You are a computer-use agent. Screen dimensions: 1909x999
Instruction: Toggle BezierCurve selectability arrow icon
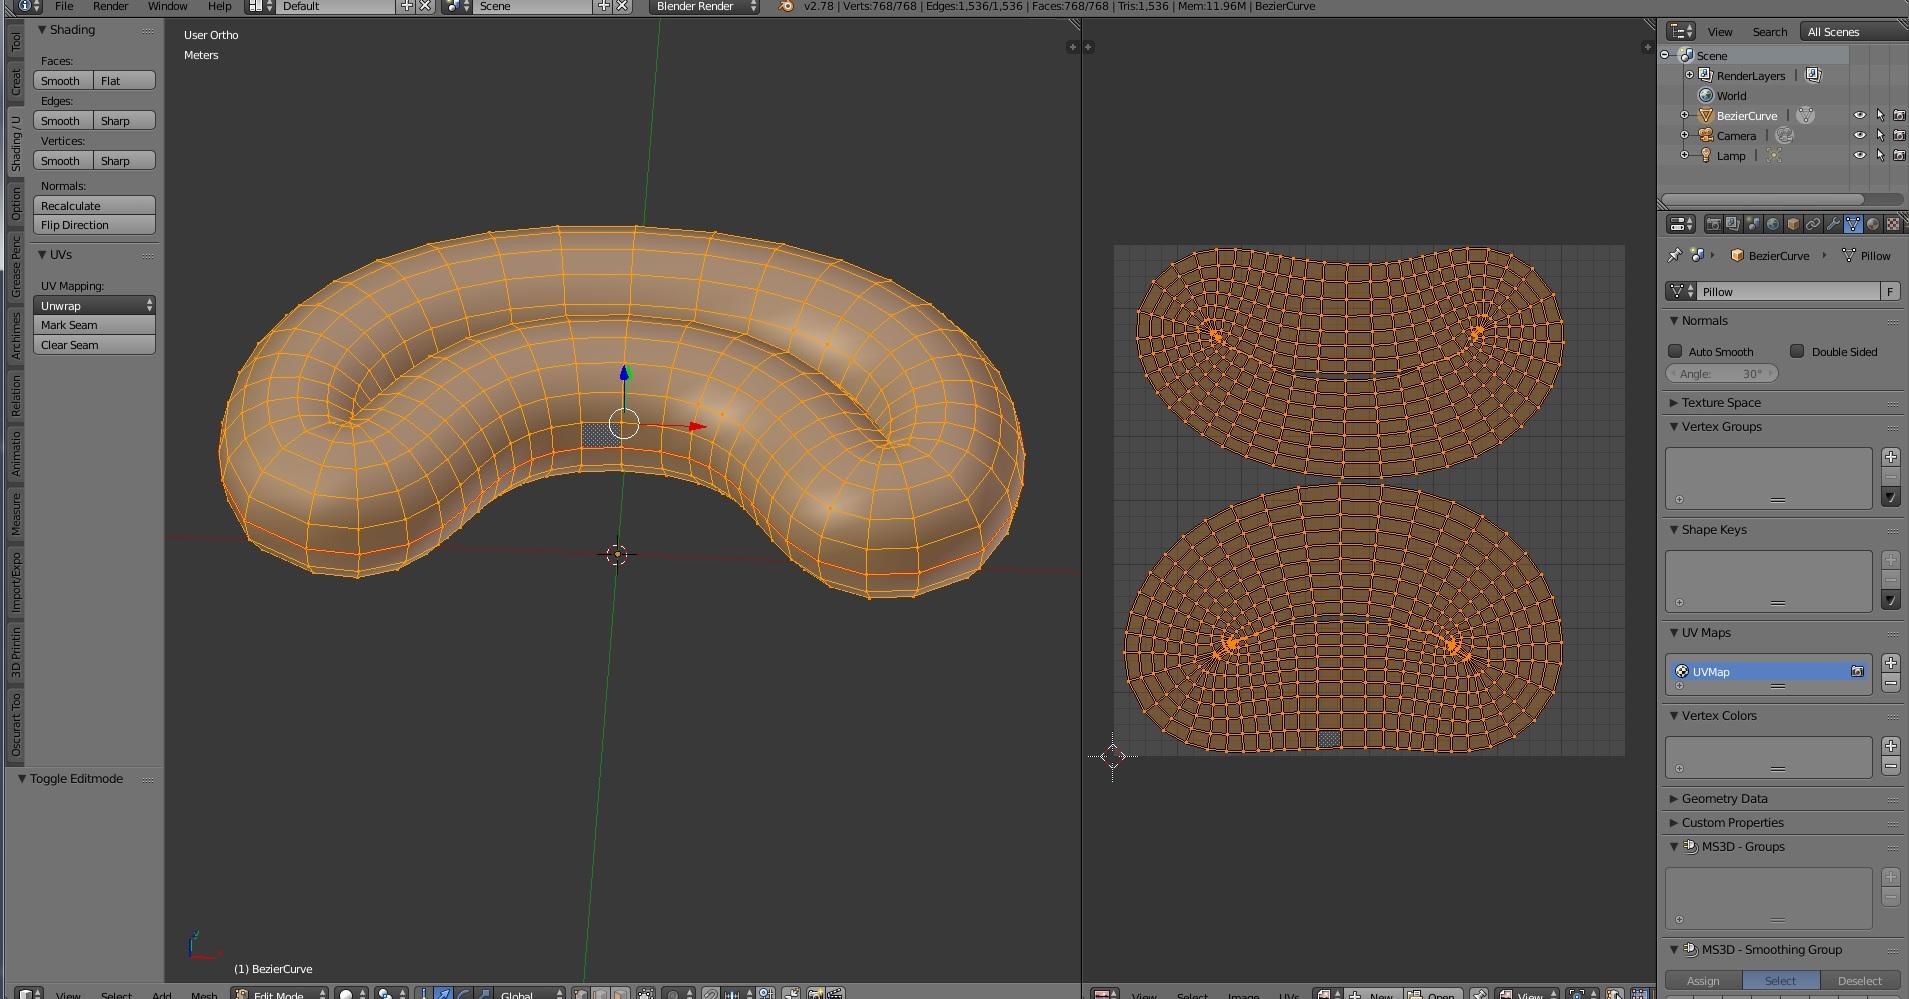click(x=1880, y=116)
